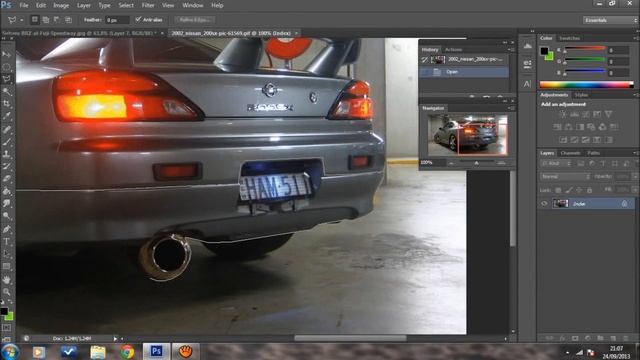Add a Brightness/Contrast adjustment
640x360 pixels.
point(563,114)
